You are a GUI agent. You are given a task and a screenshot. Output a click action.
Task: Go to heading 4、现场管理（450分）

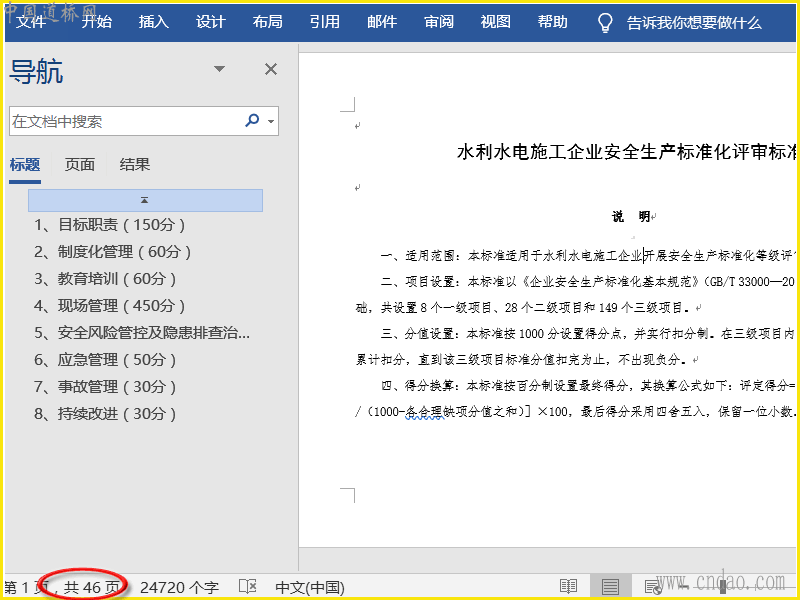(109, 306)
